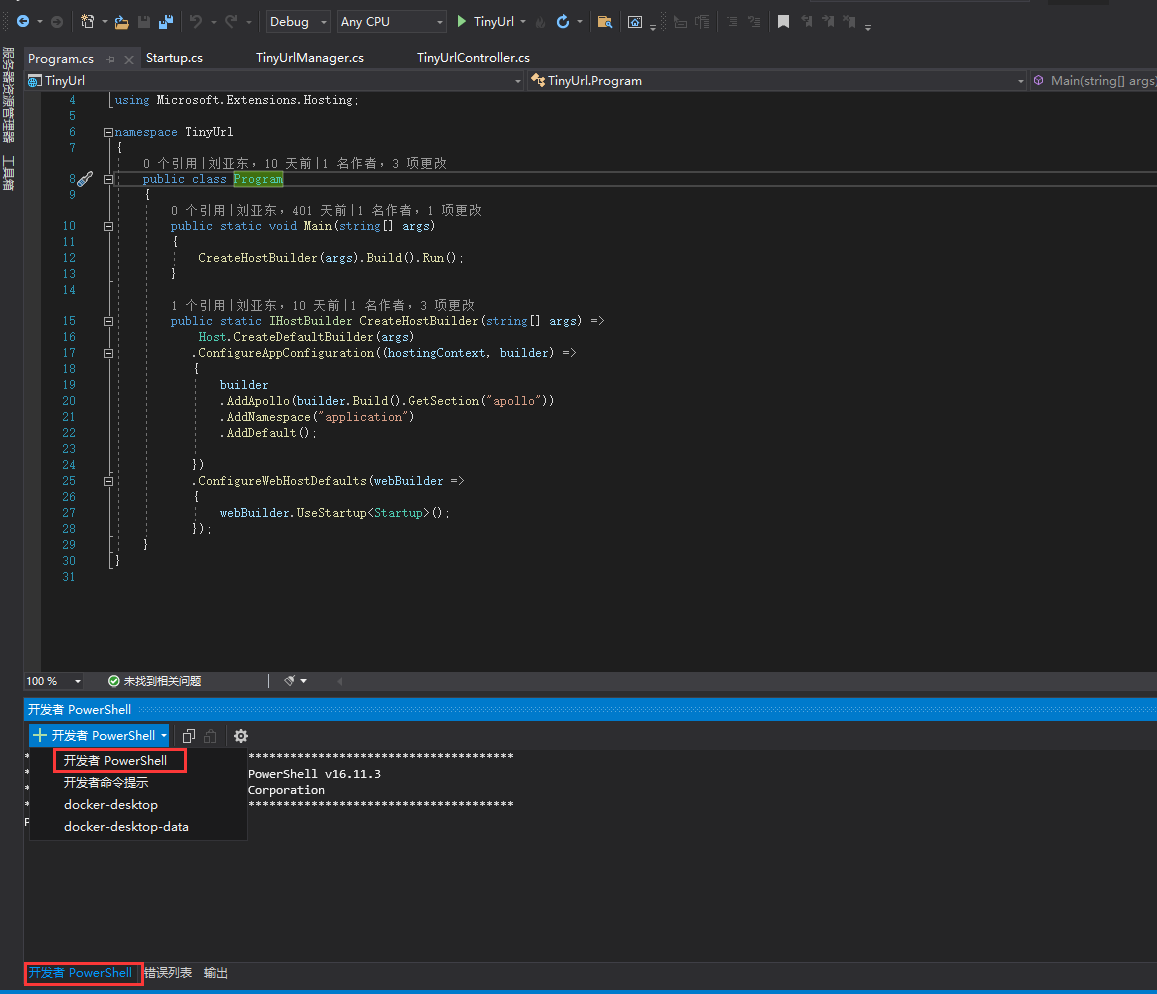Switch to the Startup.cs tab
Image resolution: width=1157 pixels, height=994 pixels.
point(174,58)
